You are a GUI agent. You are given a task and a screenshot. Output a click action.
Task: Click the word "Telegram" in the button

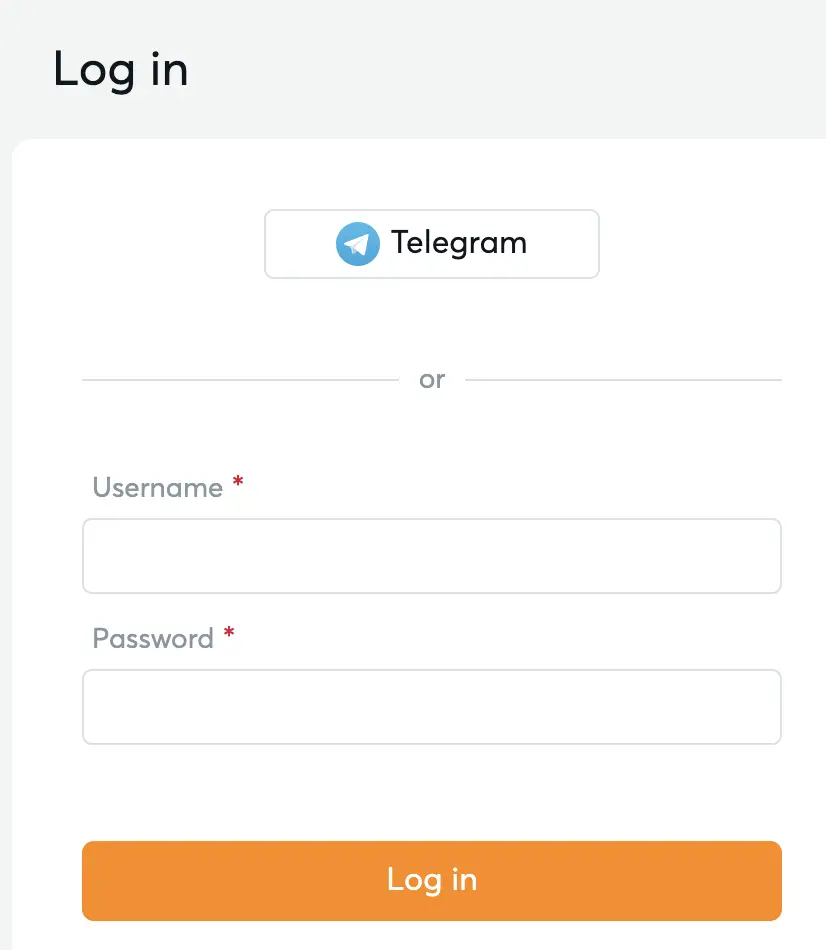[459, 243]
